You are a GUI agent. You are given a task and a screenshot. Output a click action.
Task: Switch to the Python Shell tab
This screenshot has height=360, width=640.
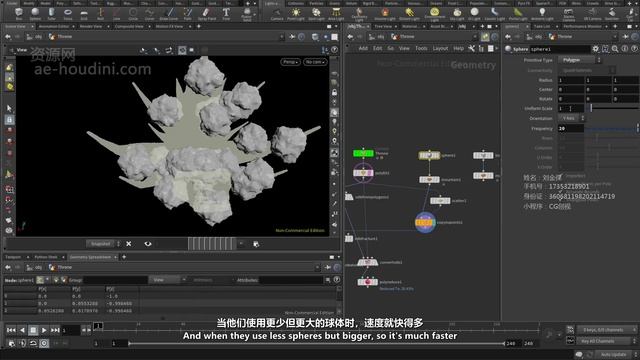(46, 257)
